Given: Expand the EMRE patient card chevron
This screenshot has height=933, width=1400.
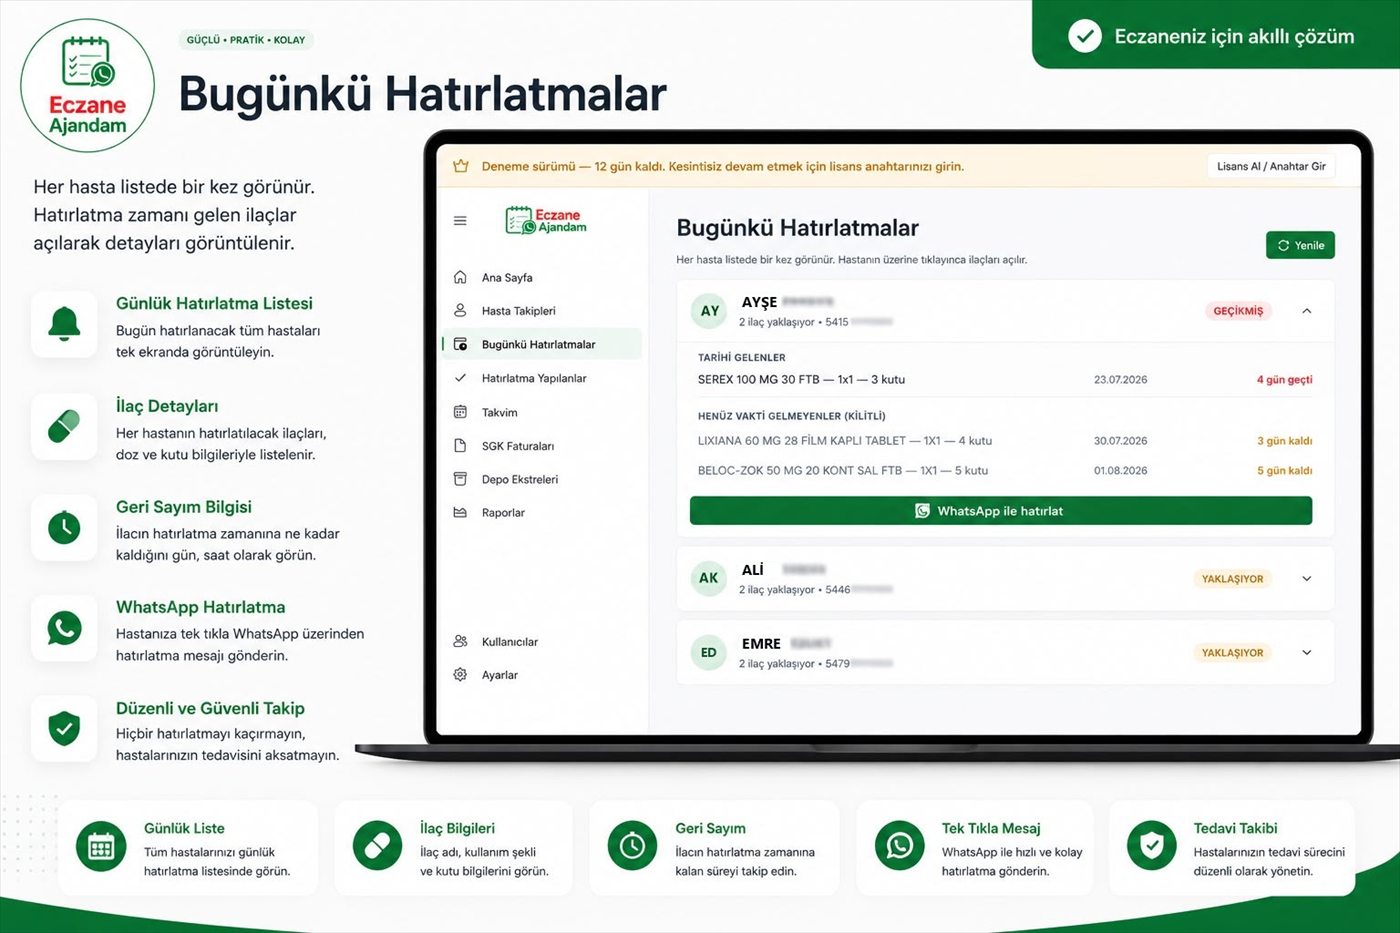Looking at the screenshot, I should coord(1307,652).
